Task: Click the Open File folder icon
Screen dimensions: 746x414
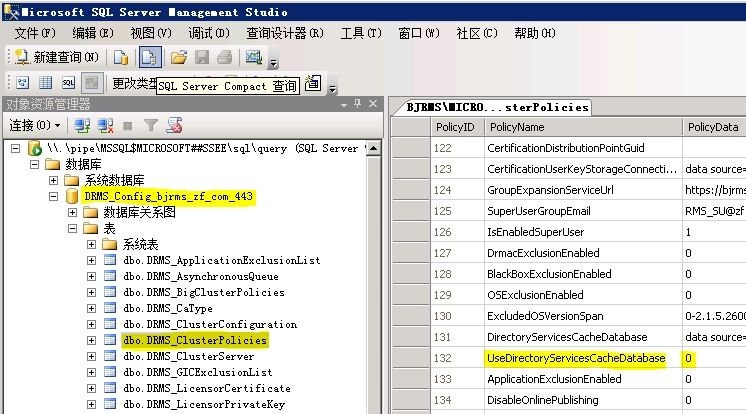Action: tap(178, 58)
